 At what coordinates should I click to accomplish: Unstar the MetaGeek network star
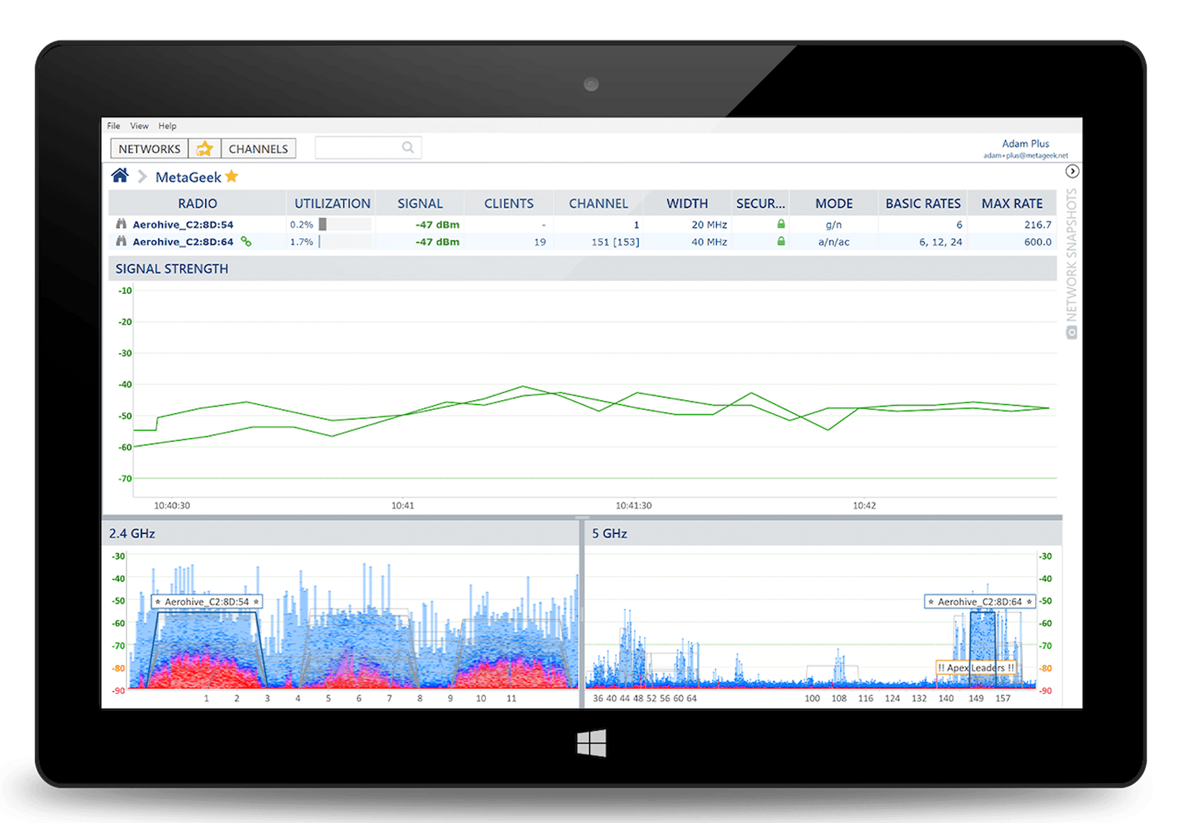click(x=232, y=176)
